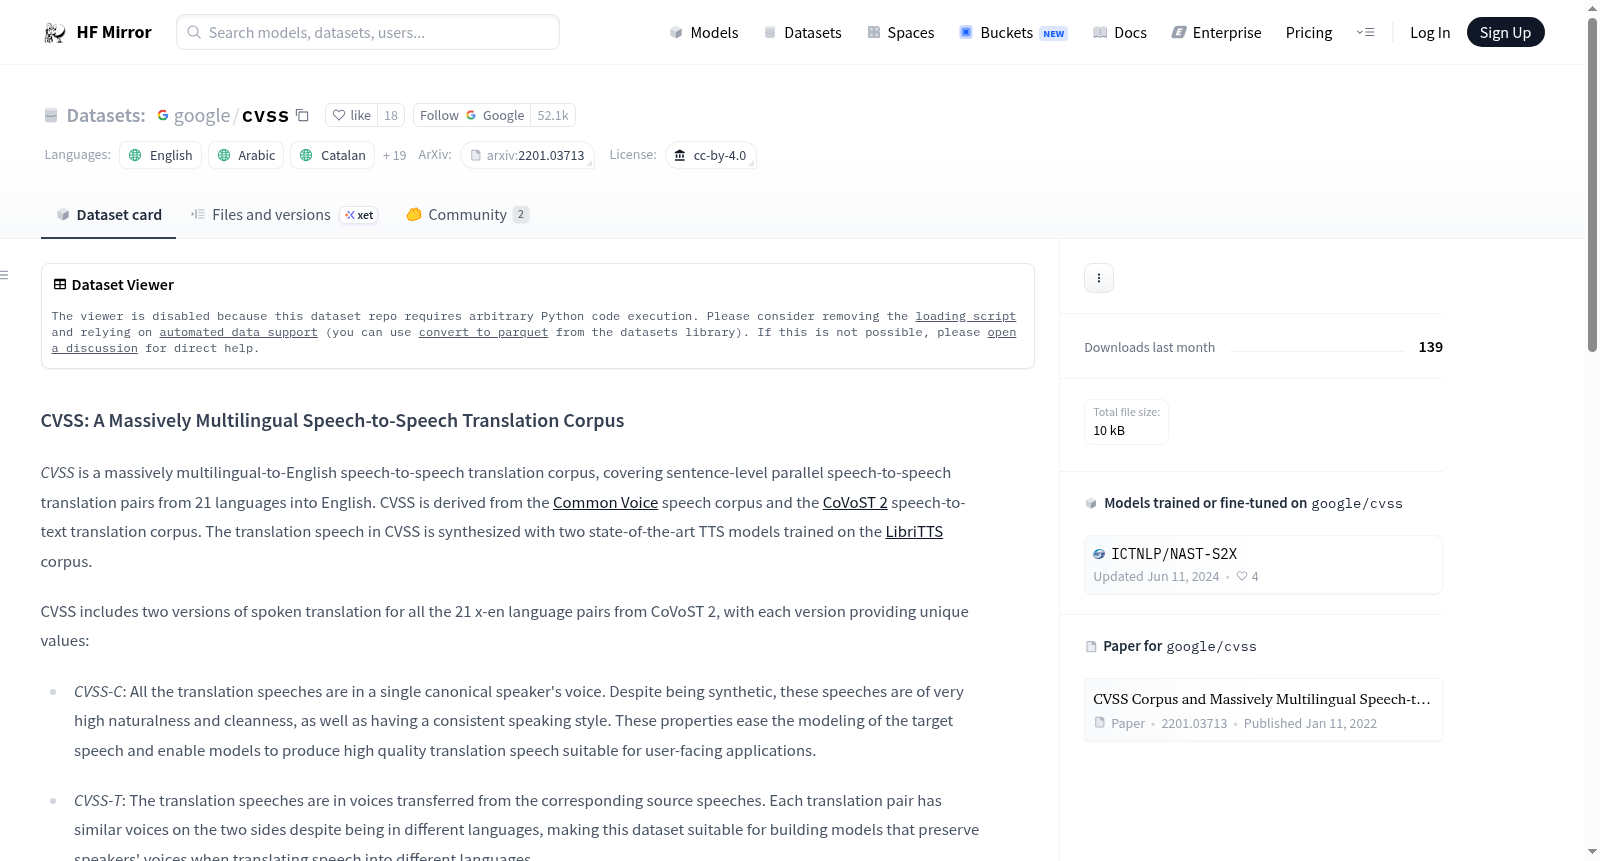Open the google organization link

(202, 115)
